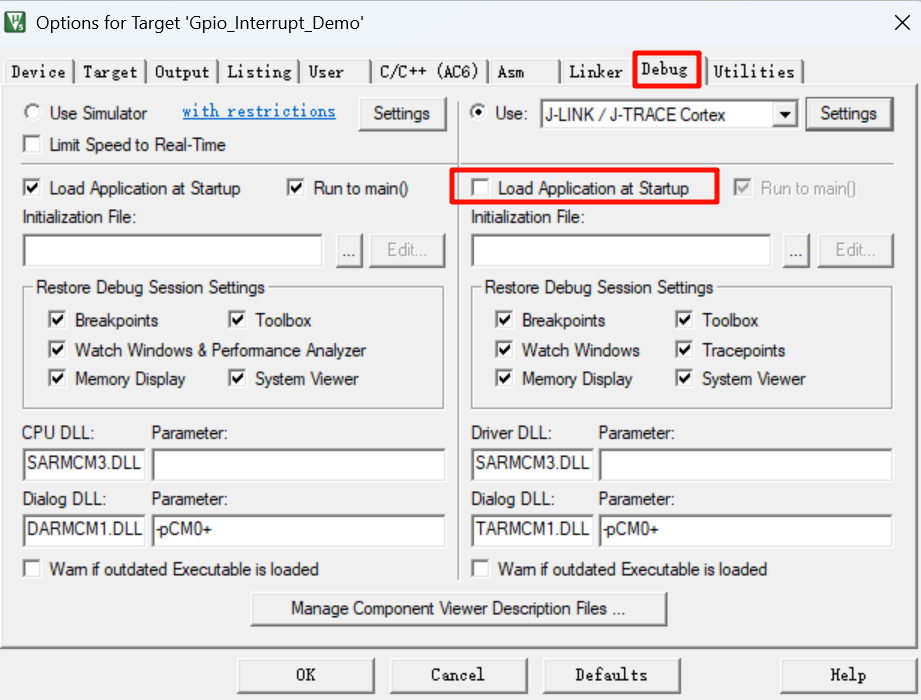Viewport: 921px width, 700px height.
Task: Enable simulator Warn if outdated Executable
Action: point(32,568)
